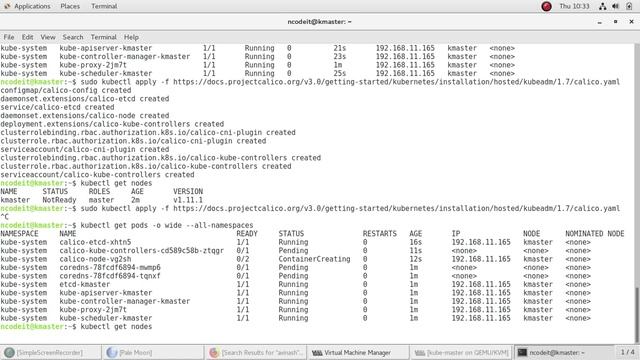Click the terminal title ncodeit@kmaster: ~
Image resolution: width=640 pixels, height=360 pixels.
click(320, 22)
